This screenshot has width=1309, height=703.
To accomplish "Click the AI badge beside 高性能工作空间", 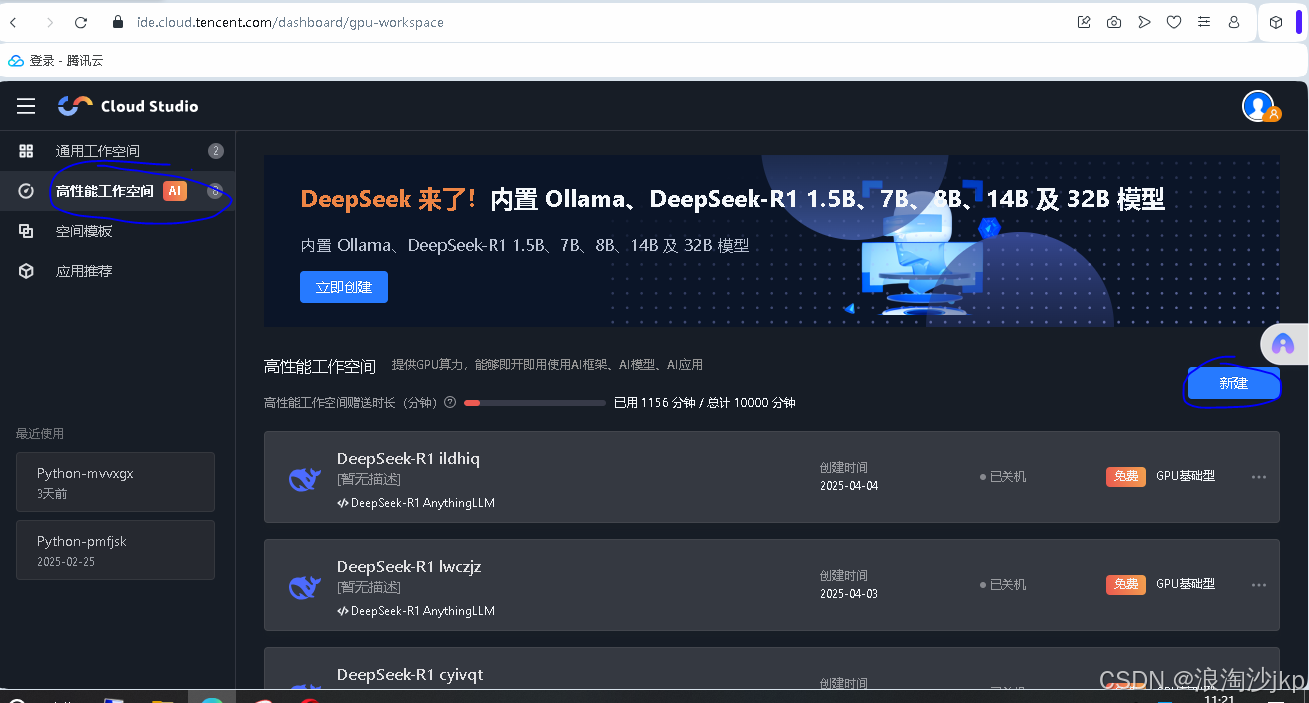I will [175, 191].
